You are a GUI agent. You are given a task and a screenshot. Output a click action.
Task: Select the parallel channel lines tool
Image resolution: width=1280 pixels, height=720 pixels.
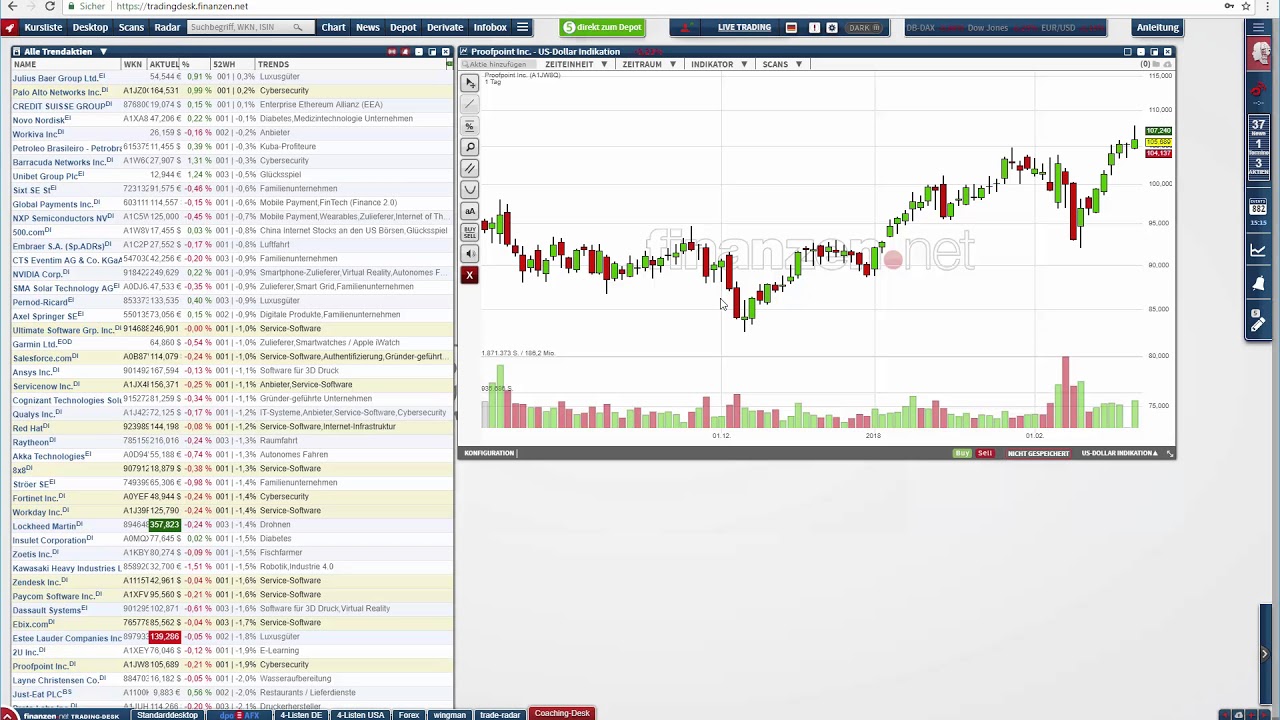pos(470,168)
